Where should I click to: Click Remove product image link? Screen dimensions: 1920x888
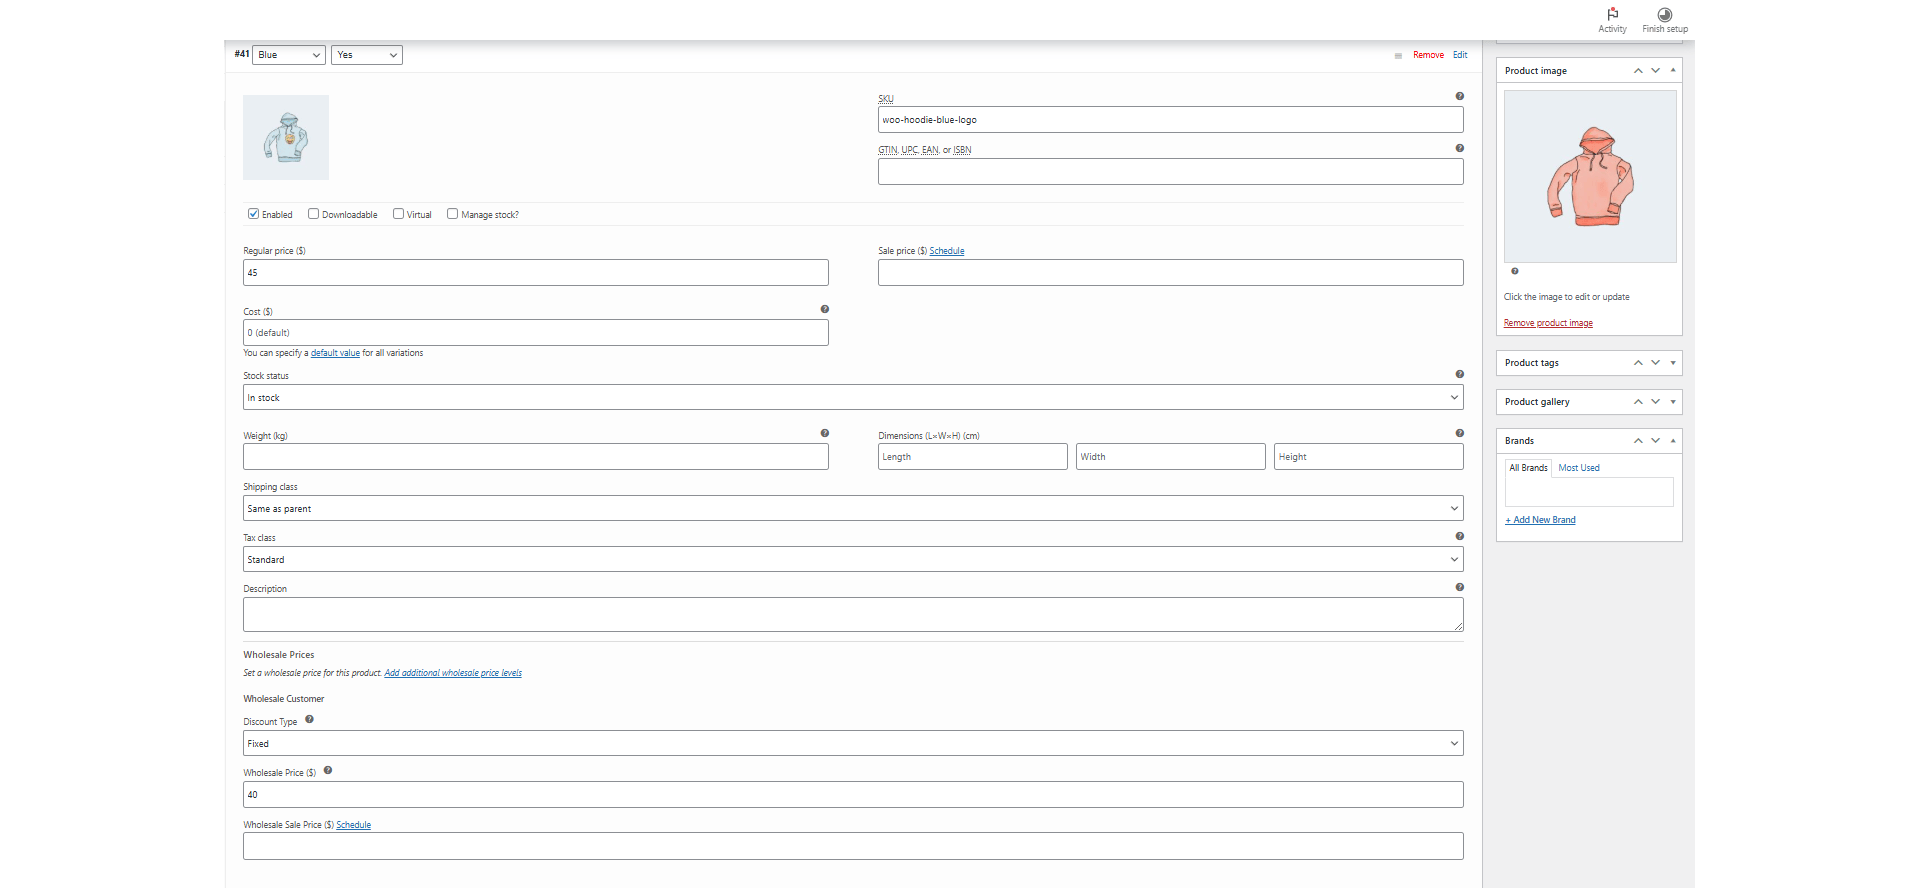[x=1548, y=323]
